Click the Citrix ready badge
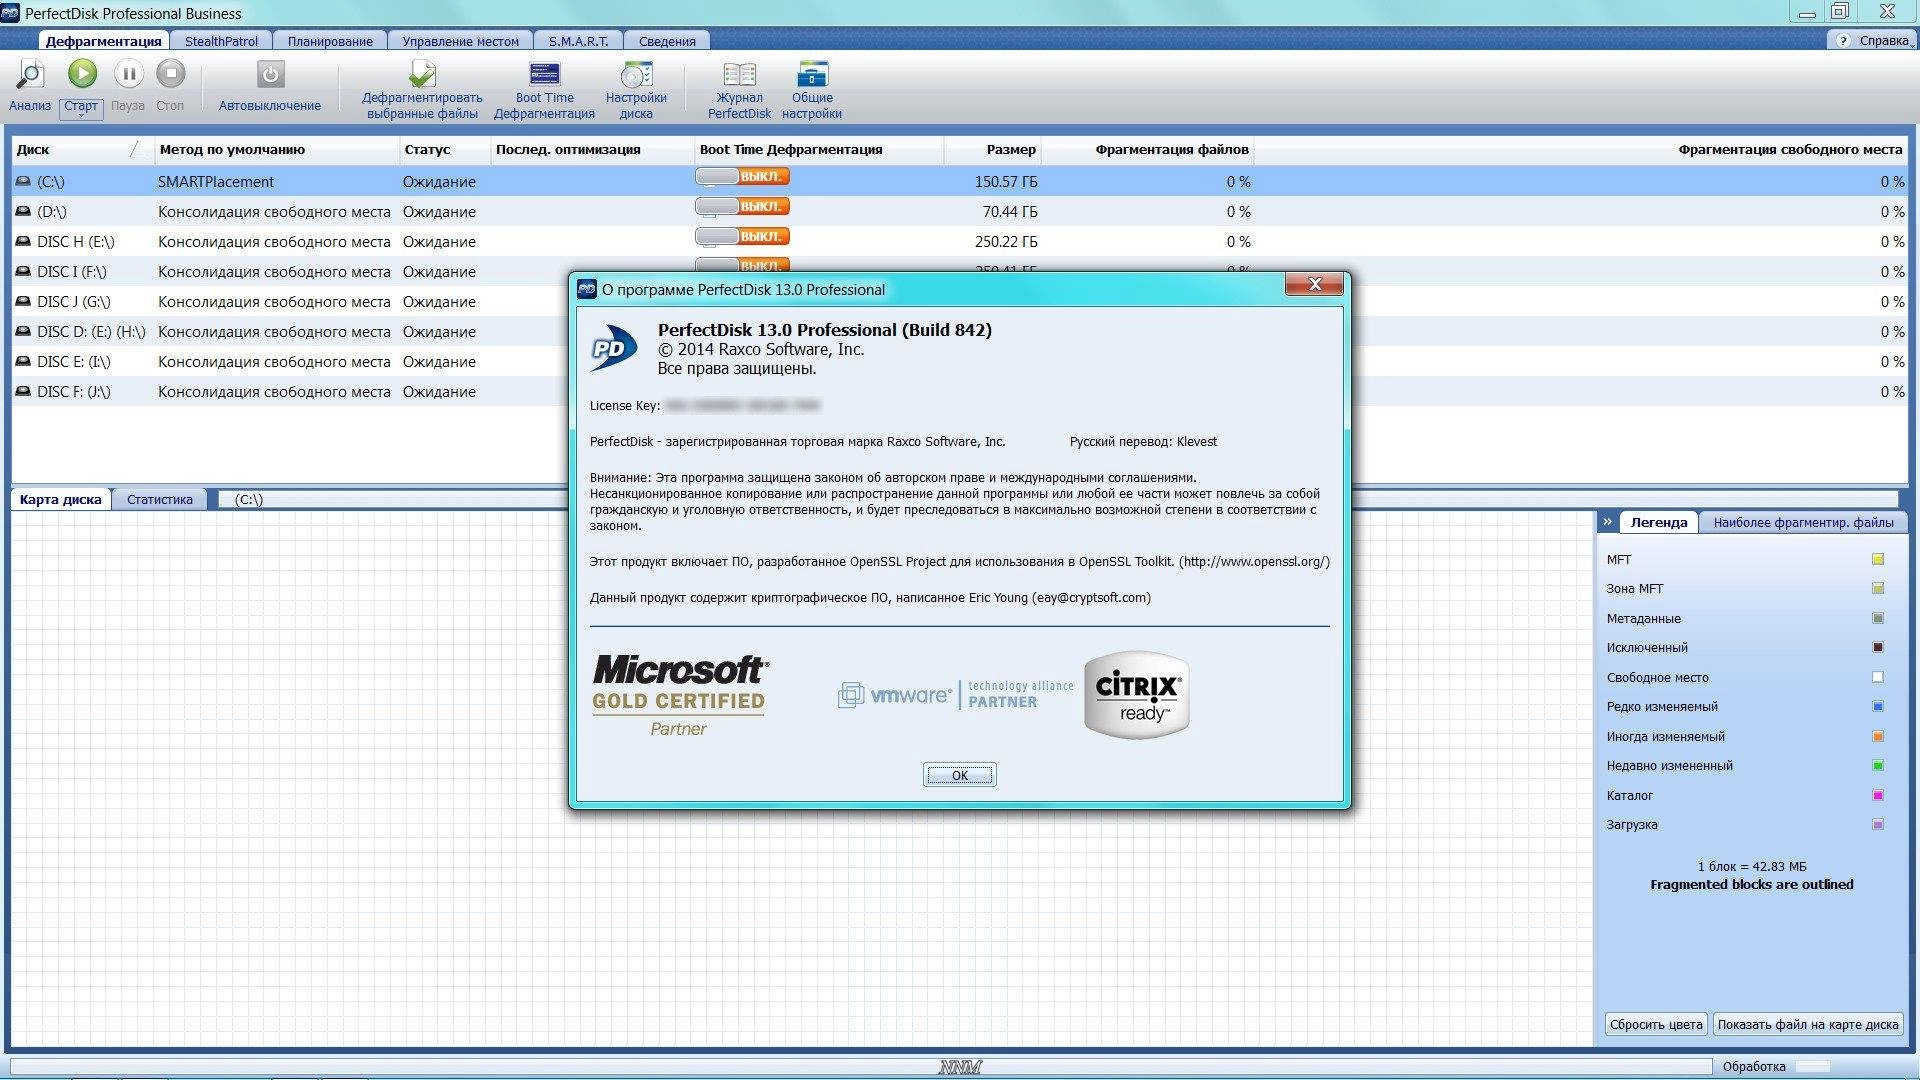This screenshot has width=1920, height=1080. [1137, 695]
